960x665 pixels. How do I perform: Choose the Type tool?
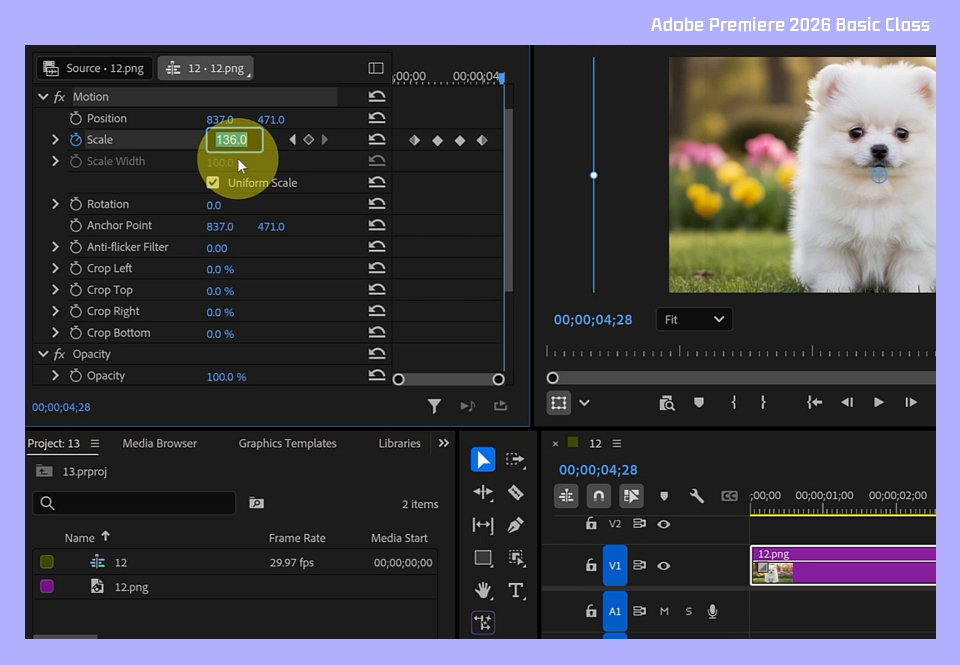coord(516,590)
